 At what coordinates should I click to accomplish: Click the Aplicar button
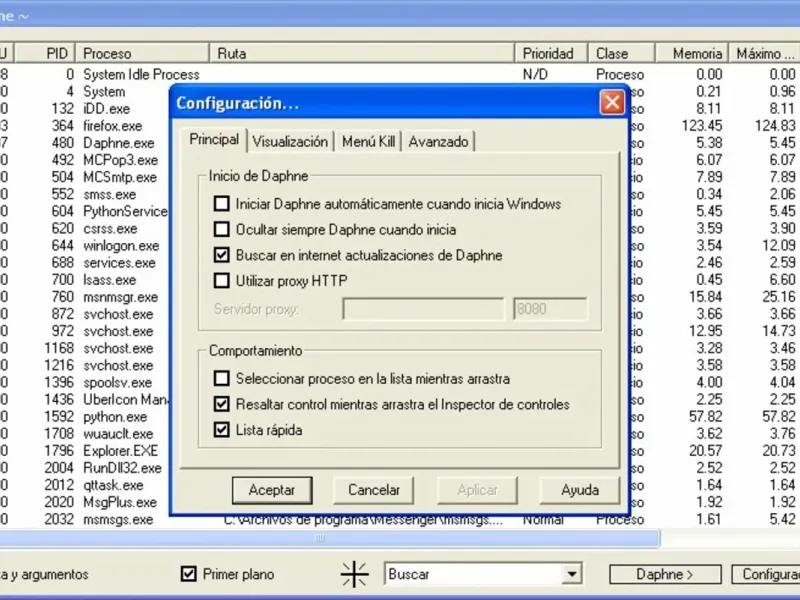[x=477, y=490]
